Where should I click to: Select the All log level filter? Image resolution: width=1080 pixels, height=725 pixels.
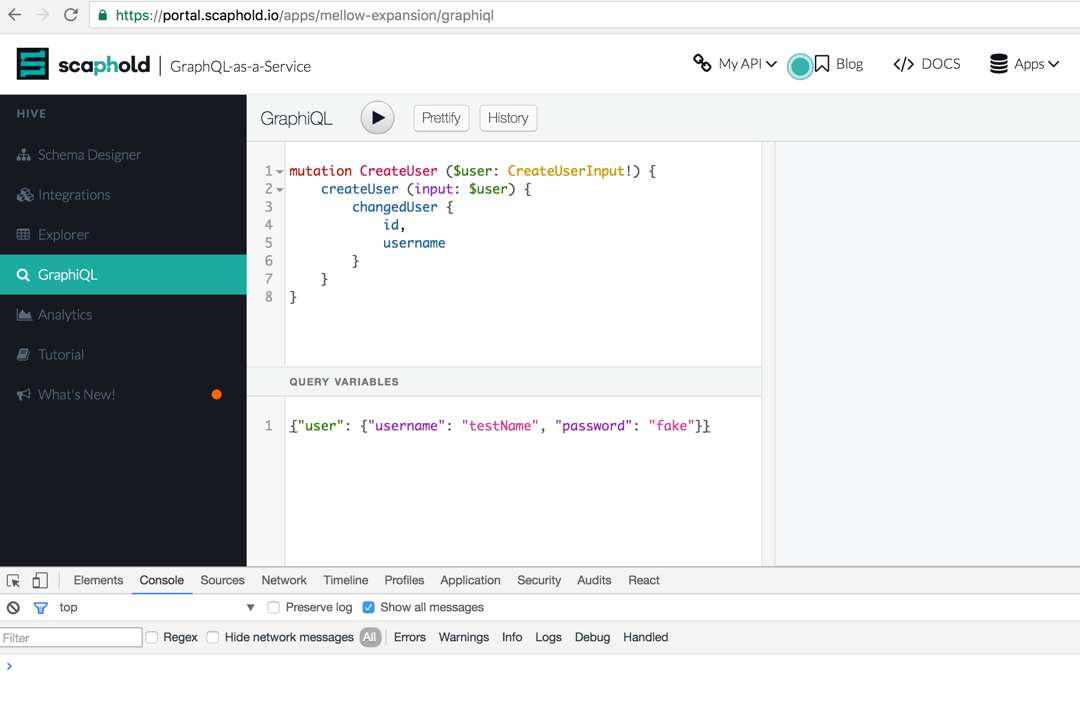pyautogui.click(x=370, y=638)
